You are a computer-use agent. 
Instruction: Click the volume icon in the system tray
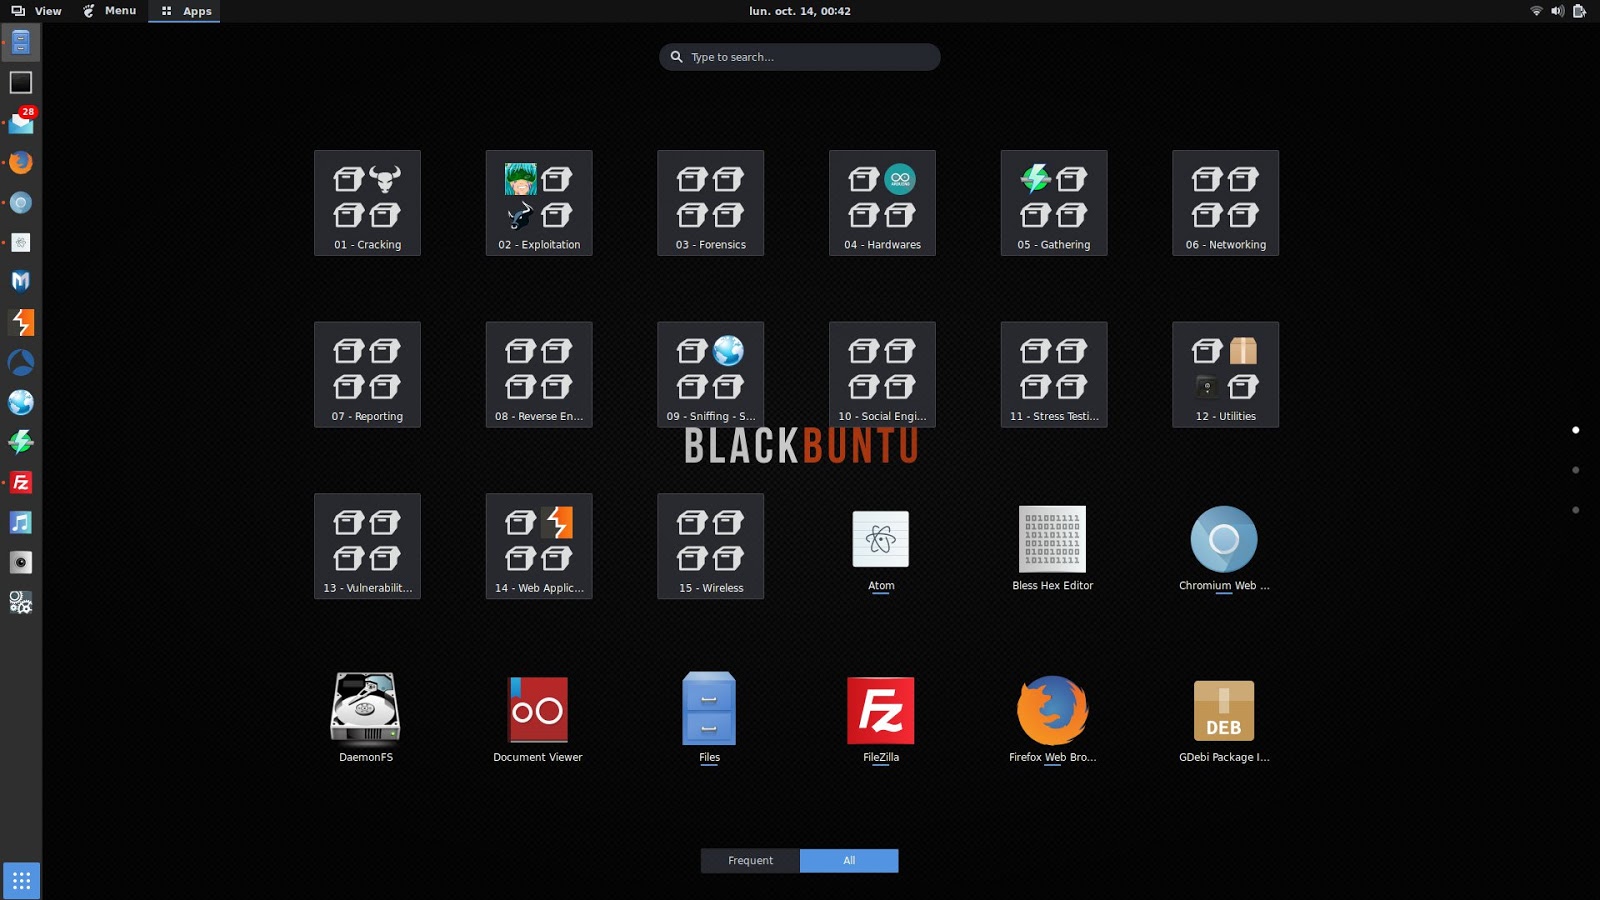1556,11
